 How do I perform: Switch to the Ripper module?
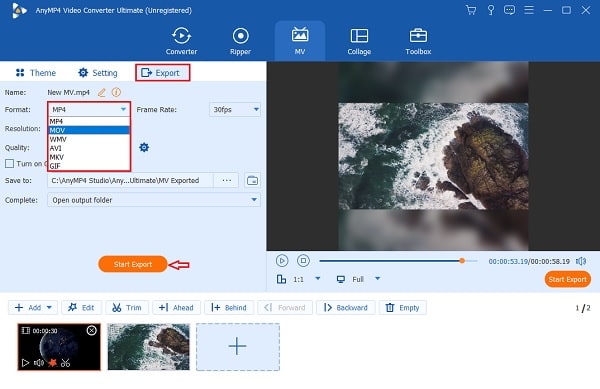[x=240, y=41]
